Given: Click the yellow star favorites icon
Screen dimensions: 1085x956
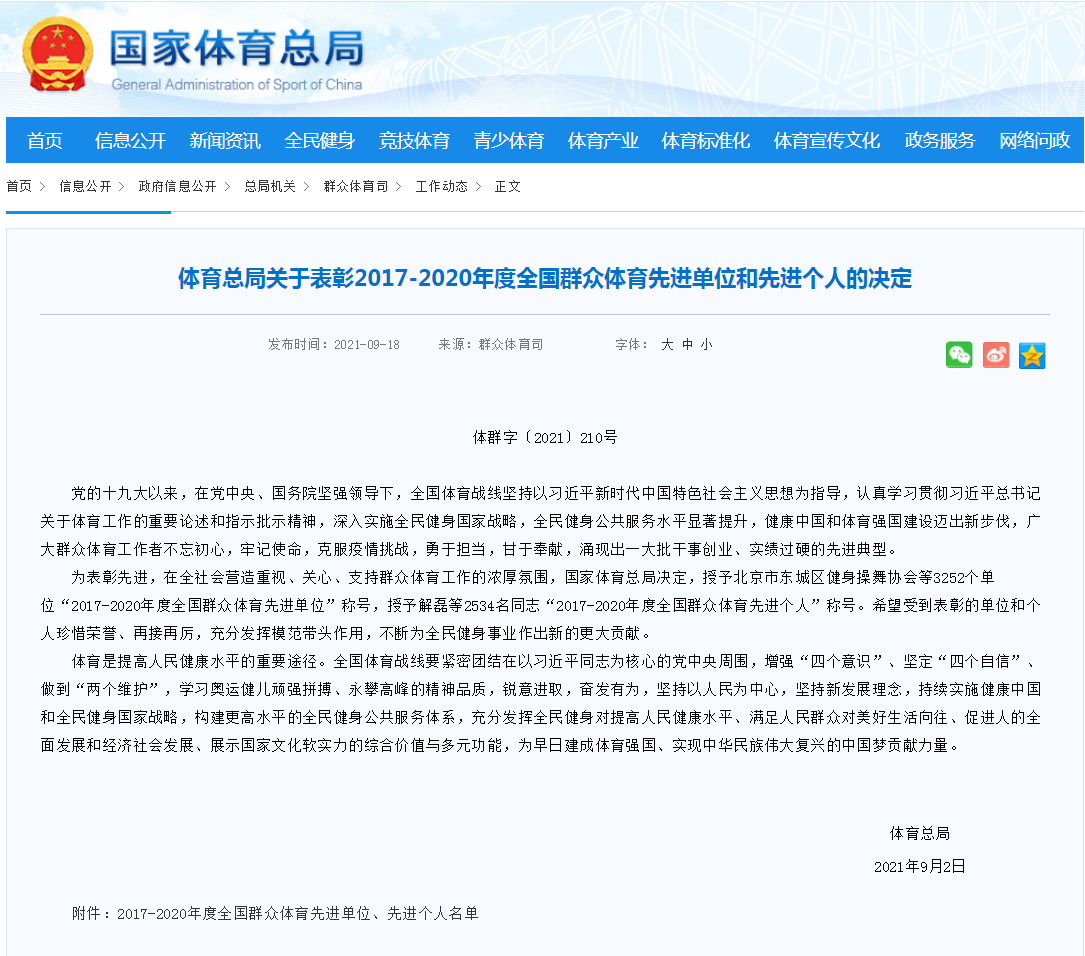Looking at the screenshot, I should (1032, 355).
